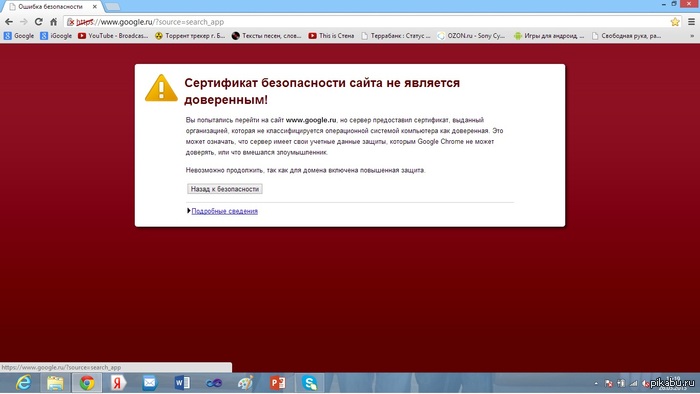This screenshot has height=394, width=700.
Task: Show hidden tray icons arrow
Action: coord(596,383)
